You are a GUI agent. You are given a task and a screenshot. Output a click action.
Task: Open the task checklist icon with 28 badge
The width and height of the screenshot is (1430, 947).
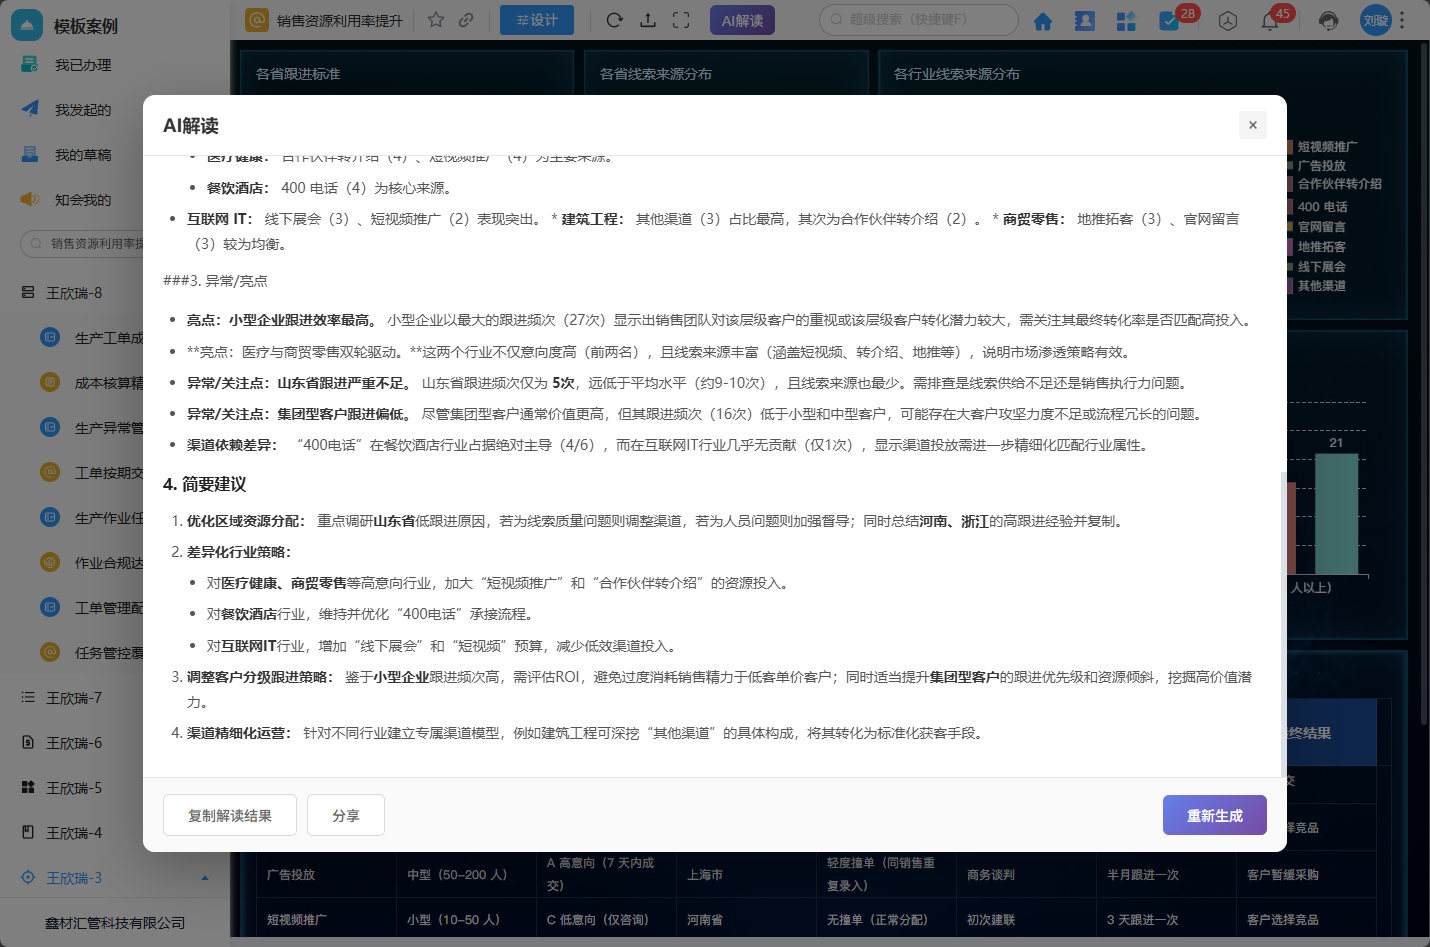tap(1168, 21)
